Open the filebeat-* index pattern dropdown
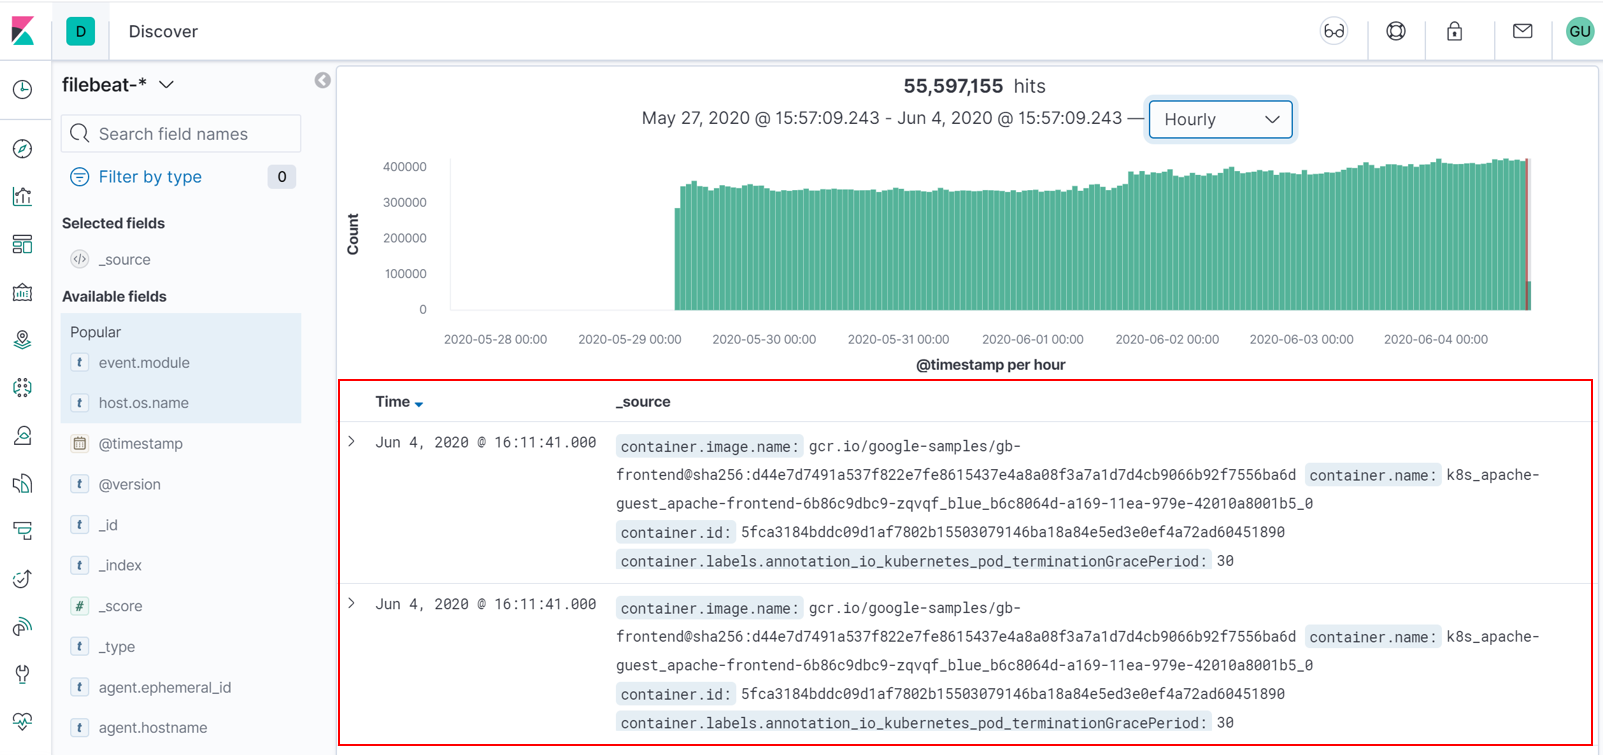This screenshot has height=755, width=1606. coord(118,85)
